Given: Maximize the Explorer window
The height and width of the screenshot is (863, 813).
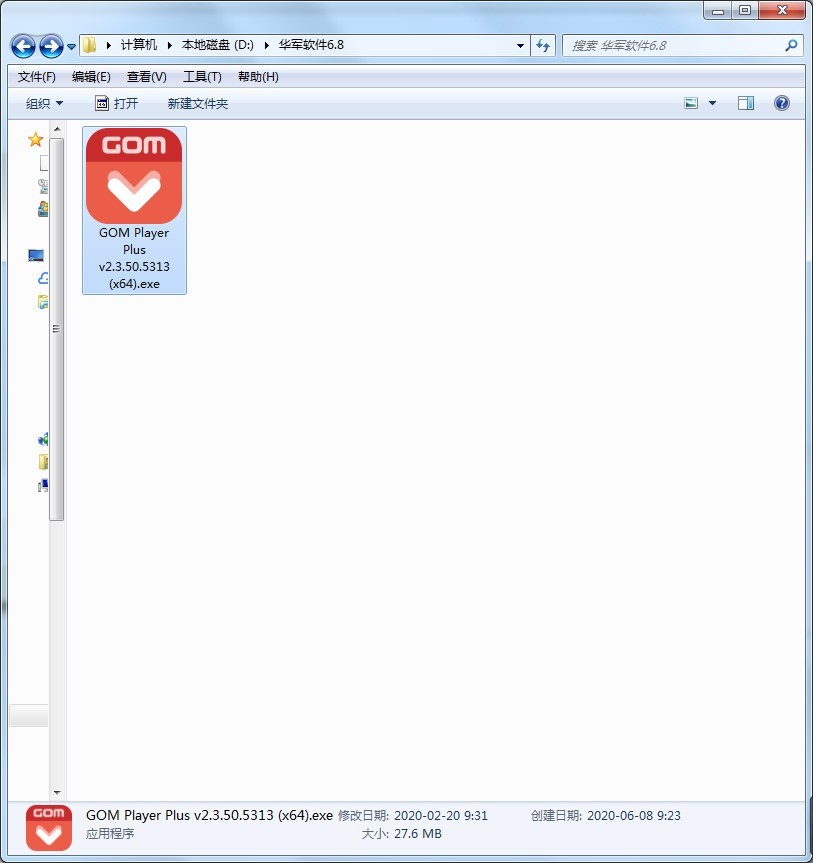Looking at the screenshot, I should (745, 10).
